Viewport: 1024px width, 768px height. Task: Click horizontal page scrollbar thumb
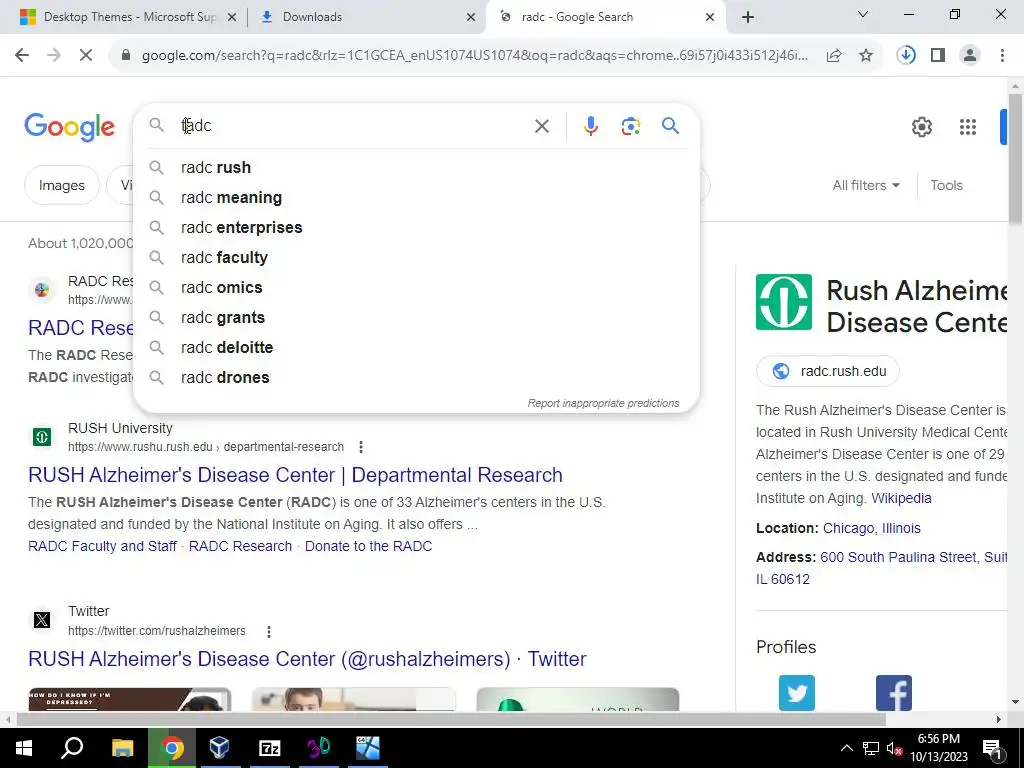pyautogui.click(x=451, y=720)
